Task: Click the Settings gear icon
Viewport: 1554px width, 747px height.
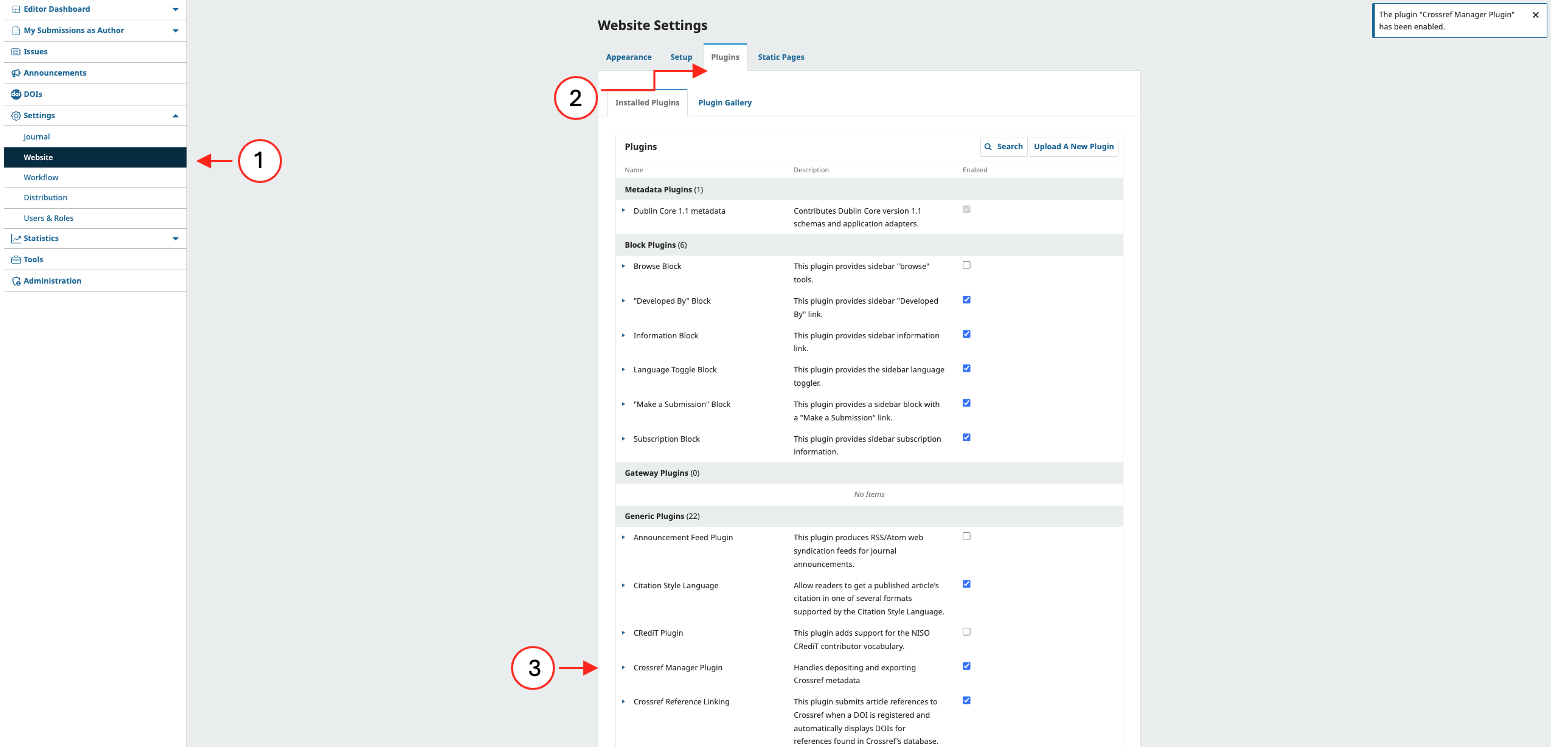Action: point(16,116)
